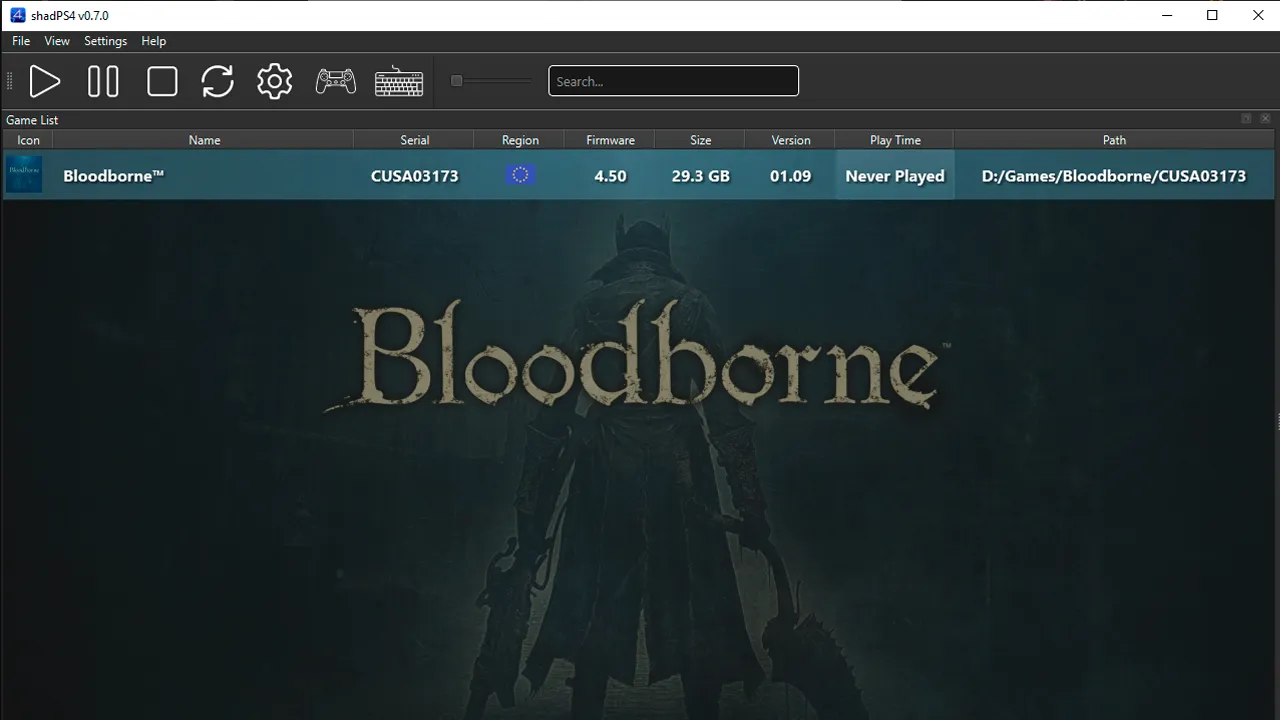Click the toolbar drag handle grip

10,82
